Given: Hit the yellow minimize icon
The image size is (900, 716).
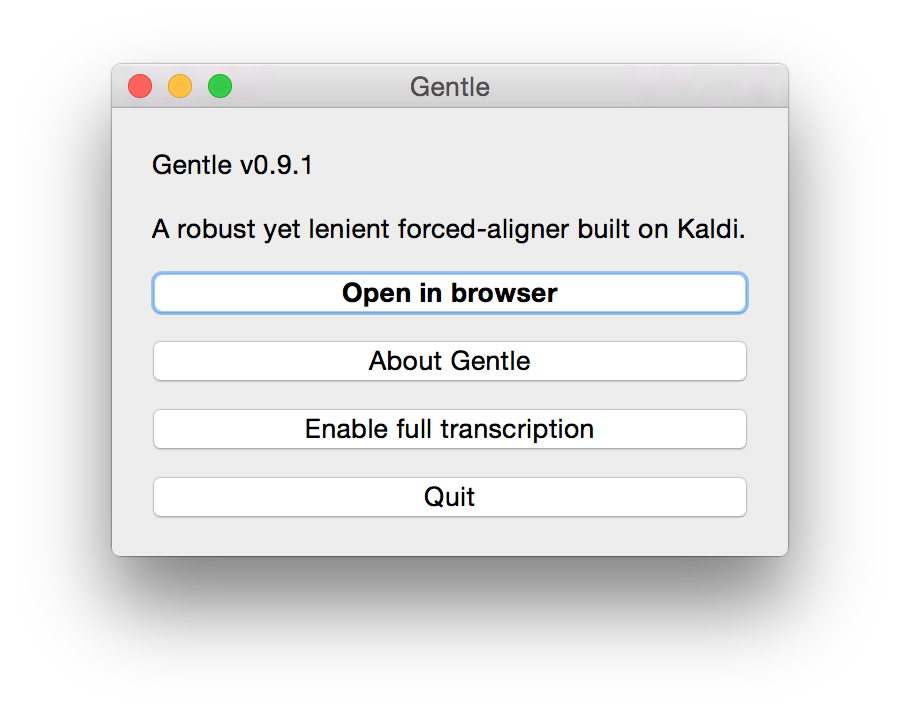Looking at the screenshot, I should click(180, 86).
